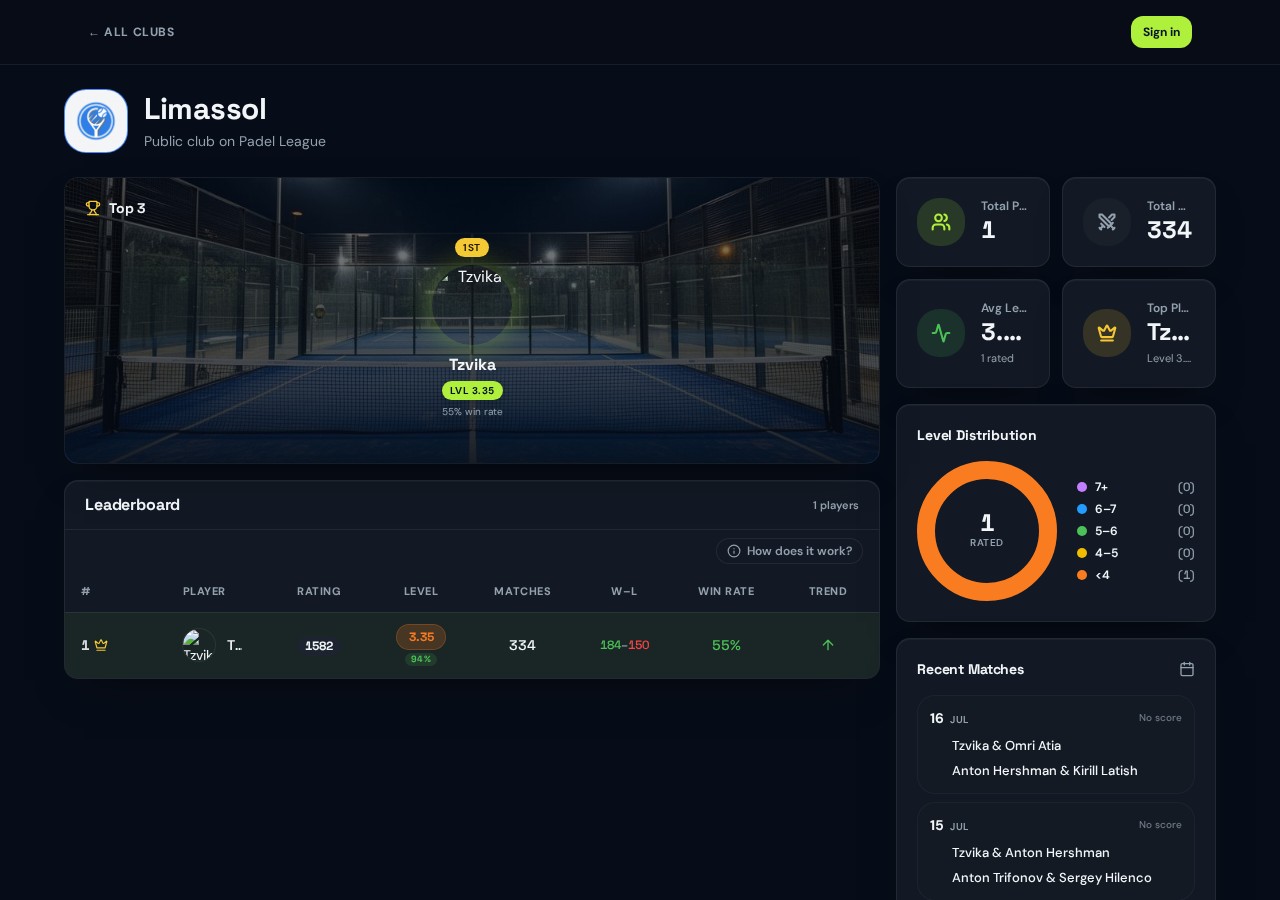Click the 1 players count label

[x=836, y=505]
